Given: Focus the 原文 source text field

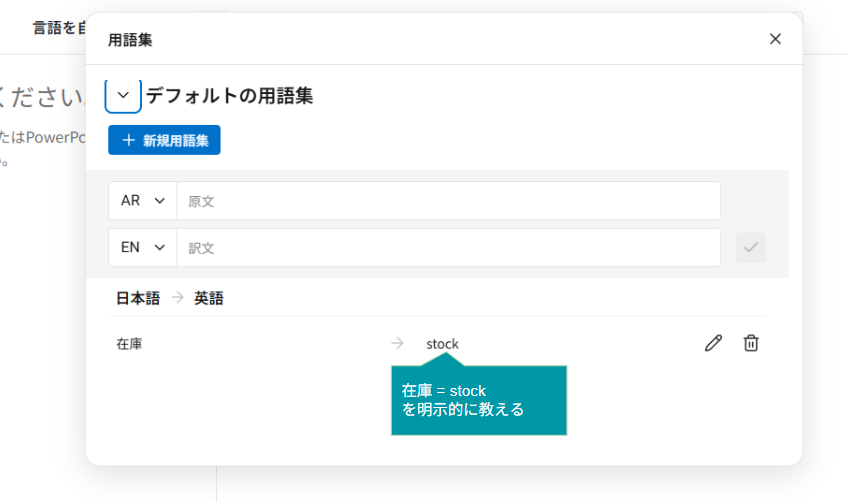Looking at the screenshot, I should pyautogui.click(x=448, y=200).
